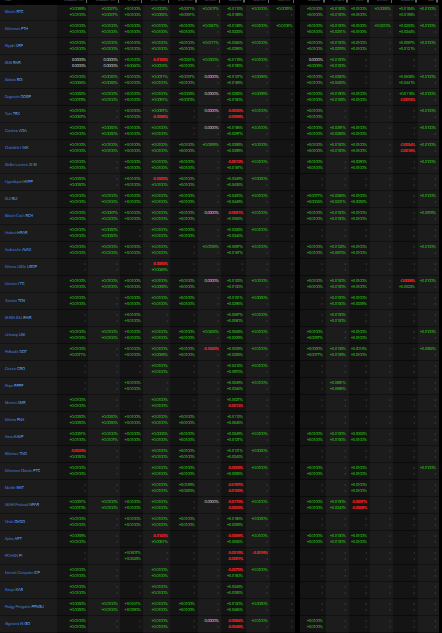Open the Tron TRX coin link
This screenshot has width=442, height=633.
(x=12, y=113)
